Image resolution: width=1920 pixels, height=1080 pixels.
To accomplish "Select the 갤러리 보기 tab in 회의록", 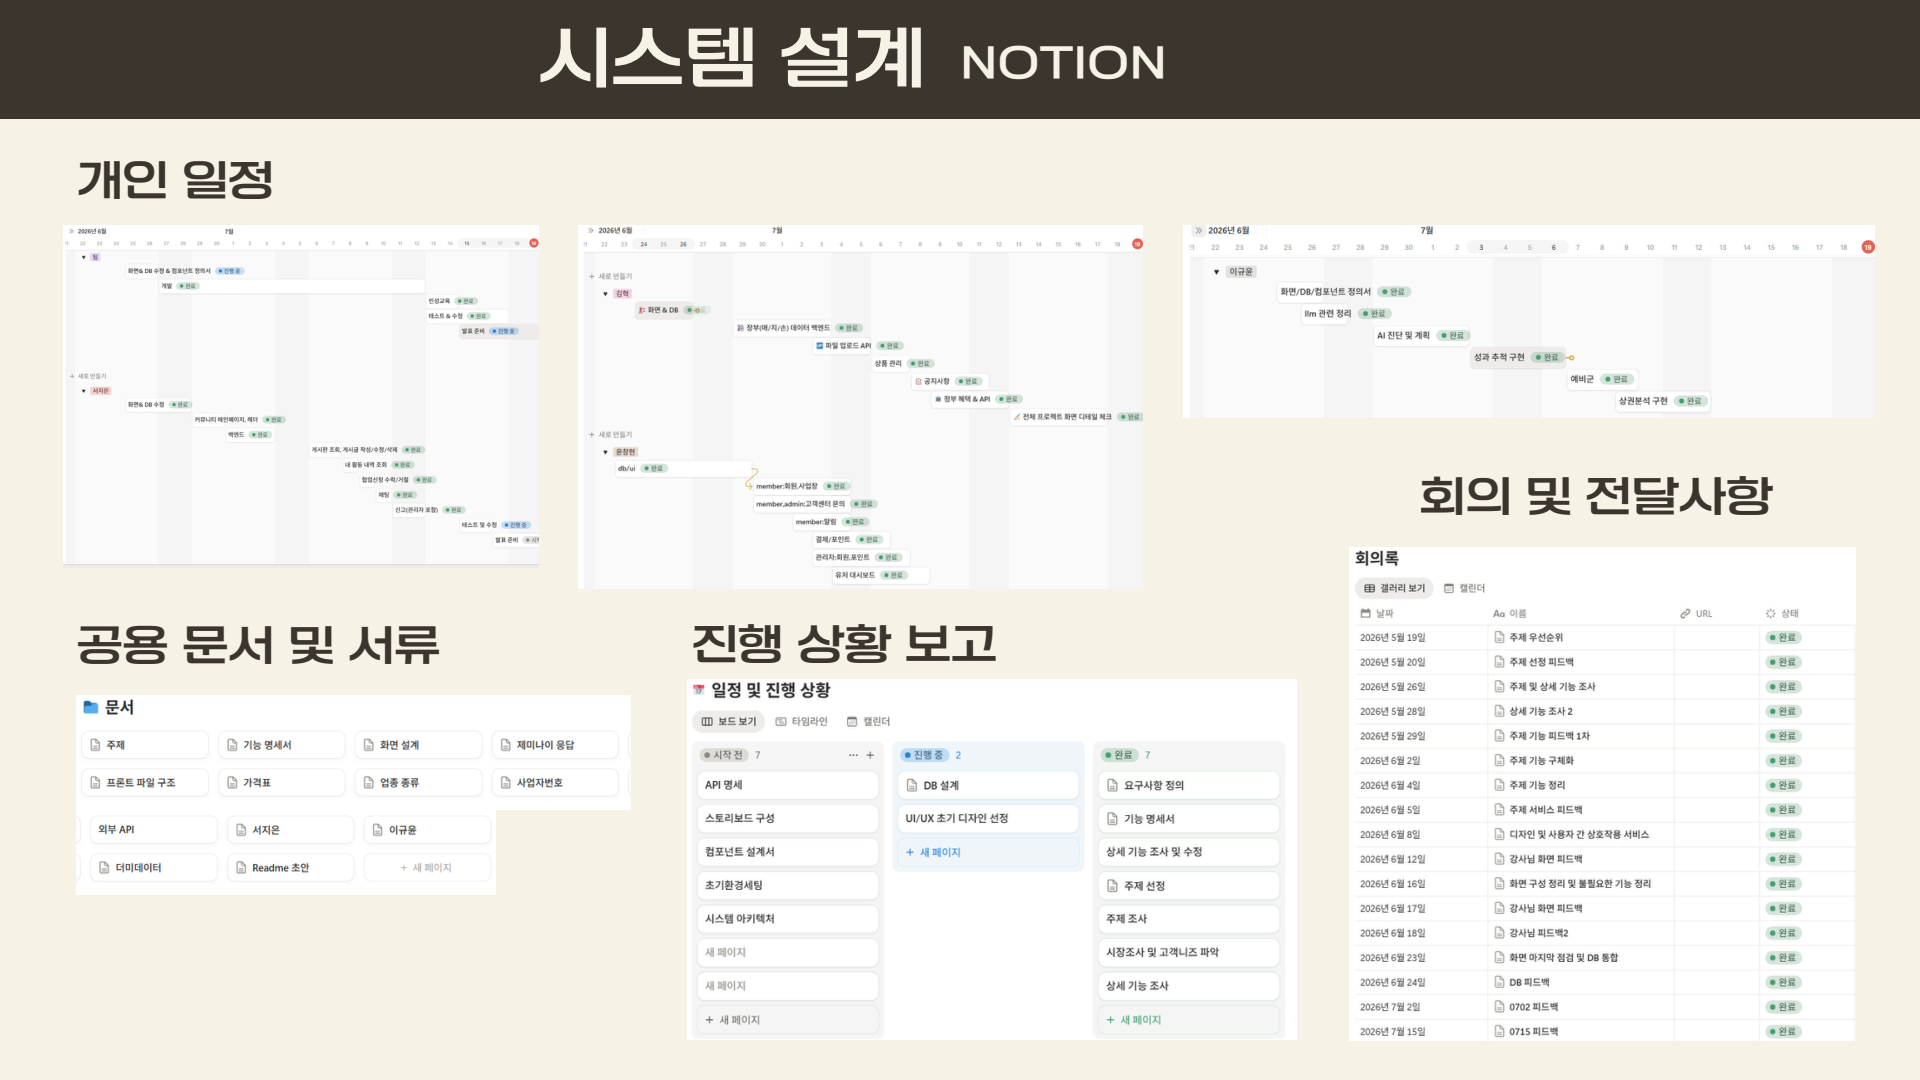I will coord(1394,589).
